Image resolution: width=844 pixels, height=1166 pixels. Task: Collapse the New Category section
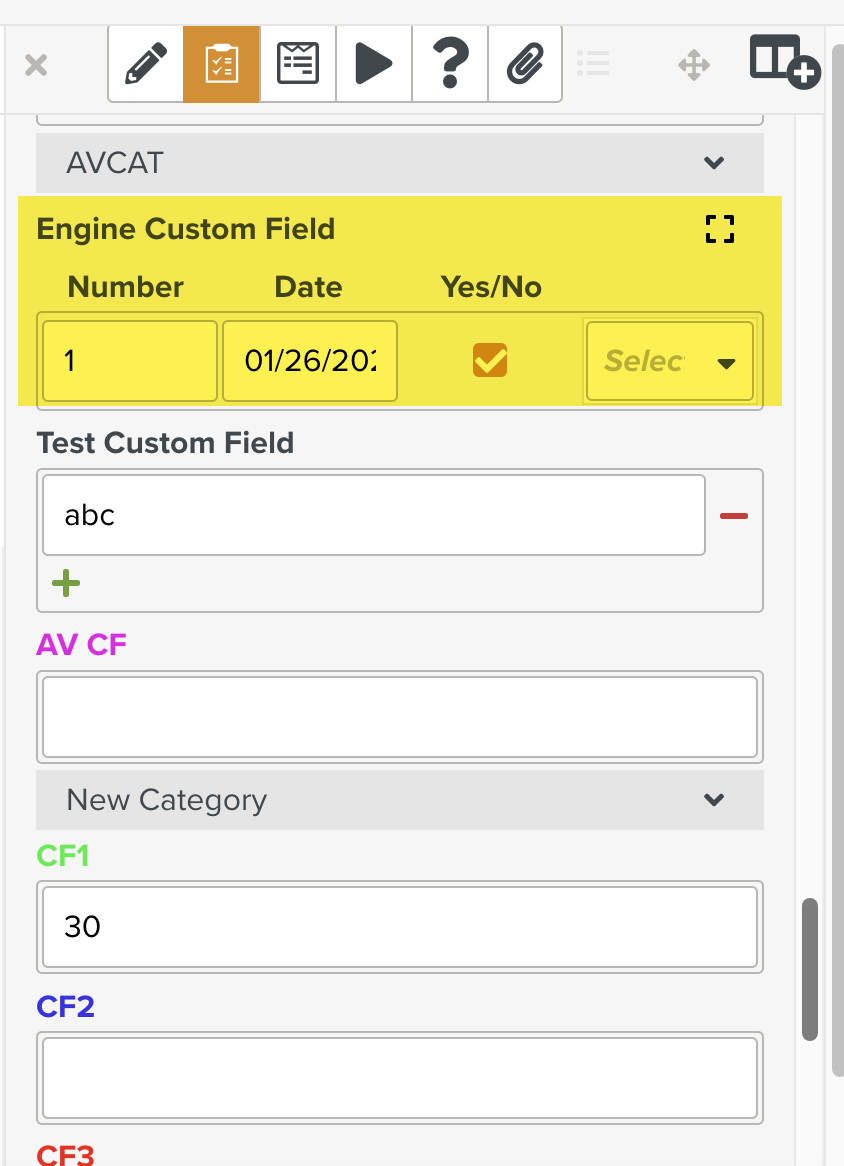coord(713,800)
